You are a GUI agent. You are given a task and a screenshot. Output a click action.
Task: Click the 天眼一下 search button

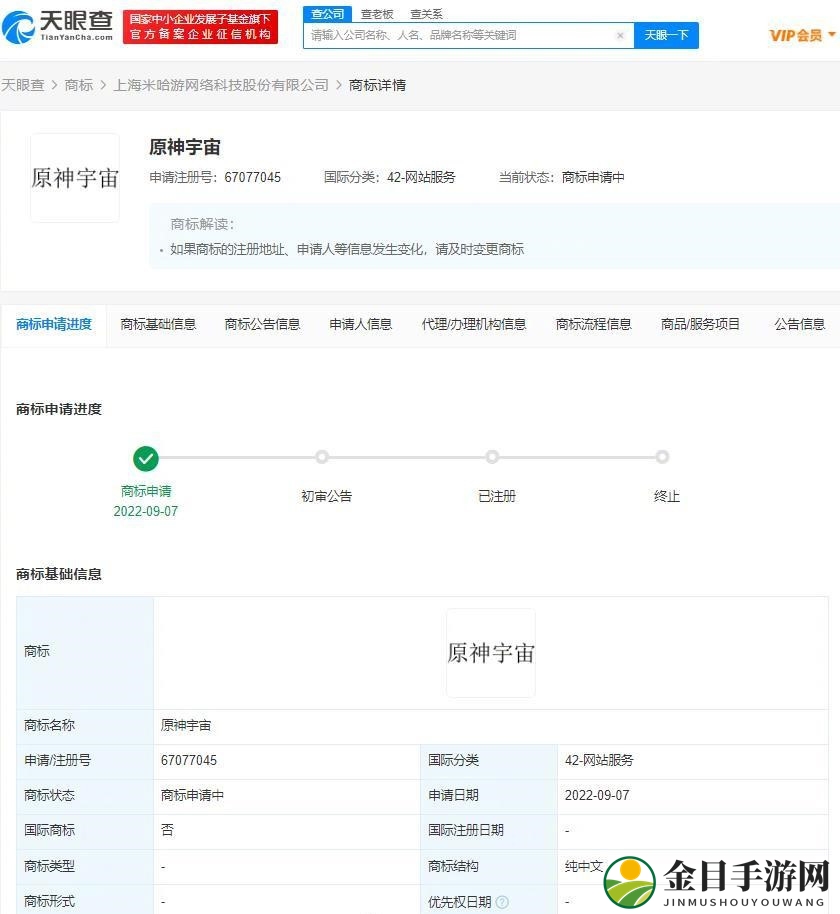point(666,36)
